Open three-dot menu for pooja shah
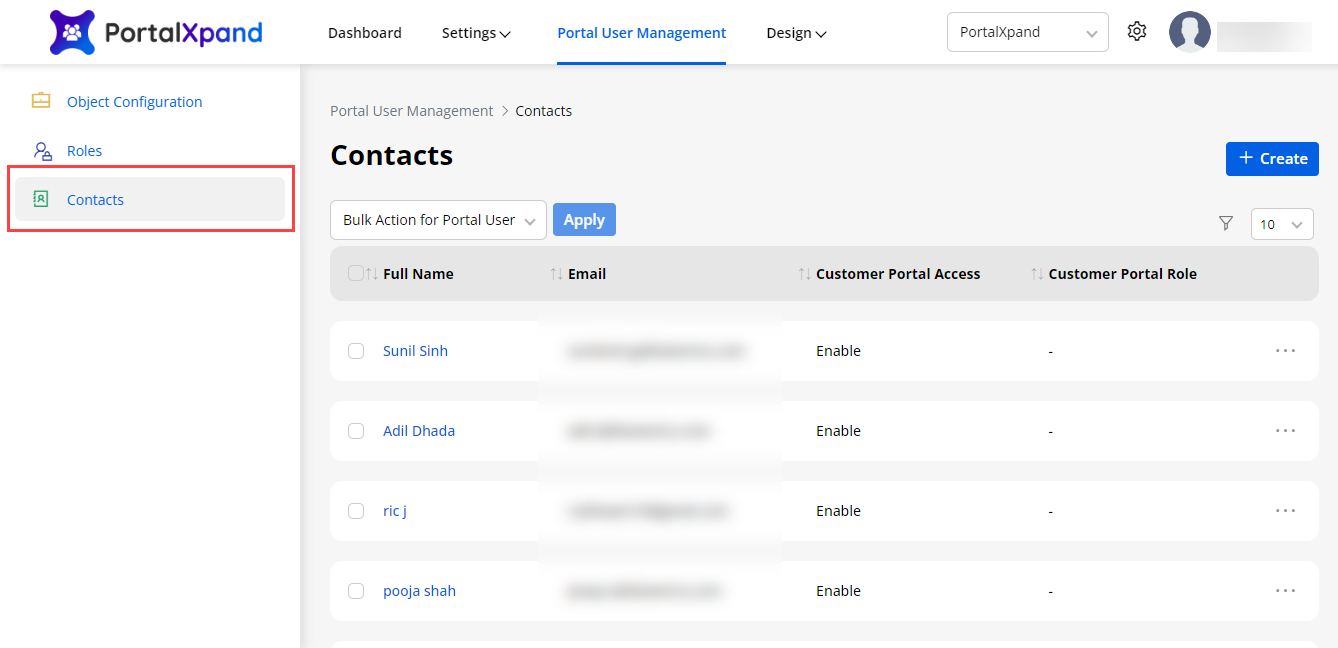The height and width of the screenshot is (648, 1338). (1285, 591)
